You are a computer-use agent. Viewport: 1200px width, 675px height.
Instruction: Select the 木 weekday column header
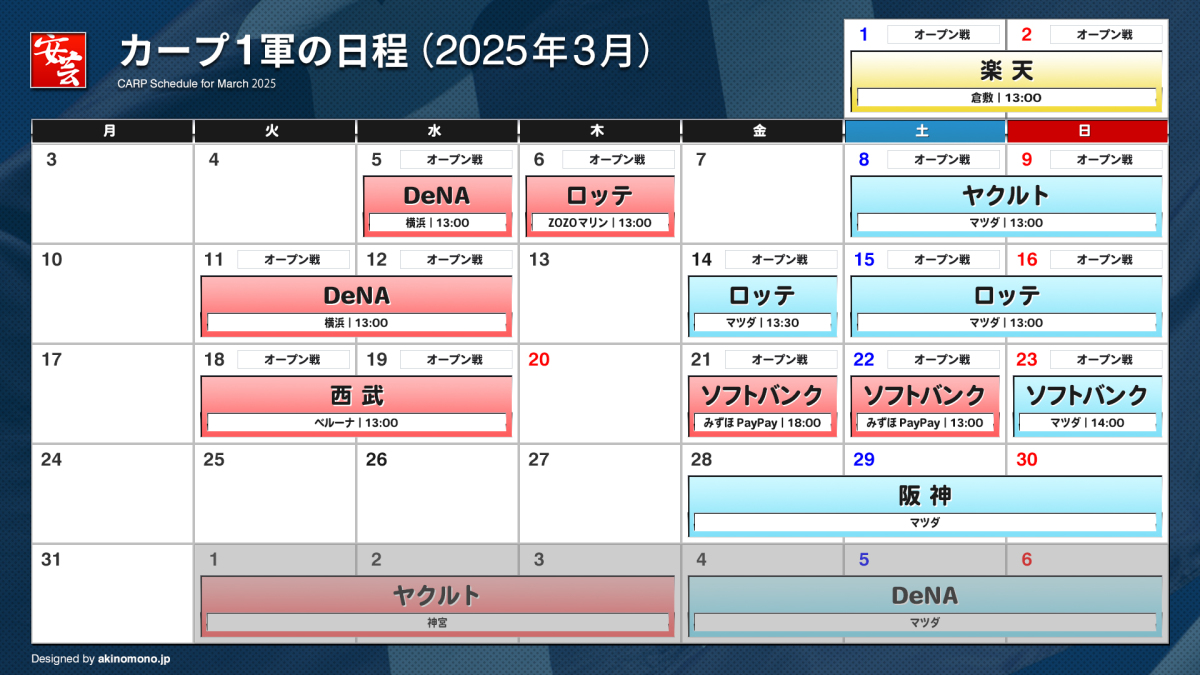[600, 131]
